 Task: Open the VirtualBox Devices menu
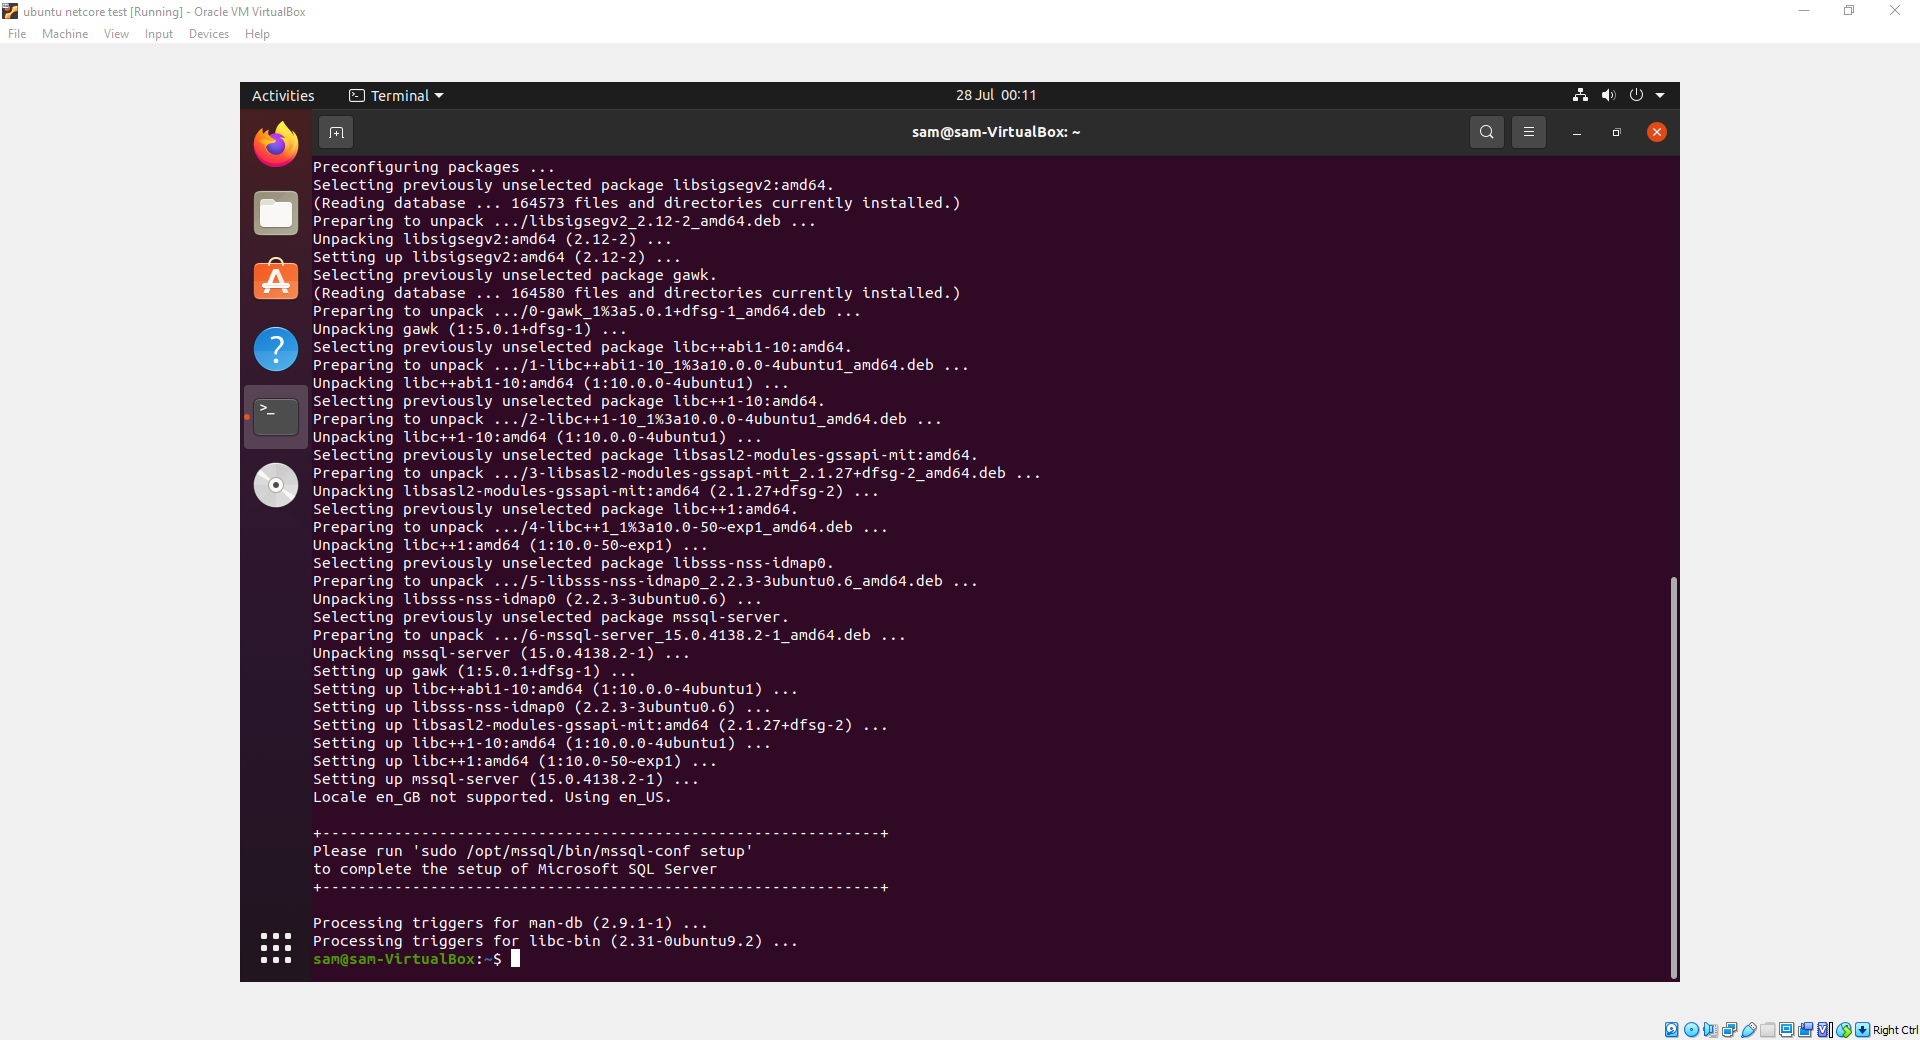pyautogui.click(x=208, y=34)
